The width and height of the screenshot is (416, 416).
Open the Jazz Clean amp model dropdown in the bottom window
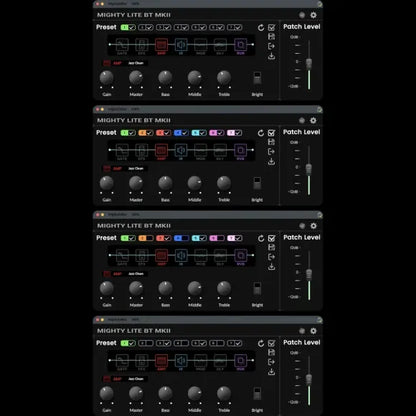(x=136, y=379)
